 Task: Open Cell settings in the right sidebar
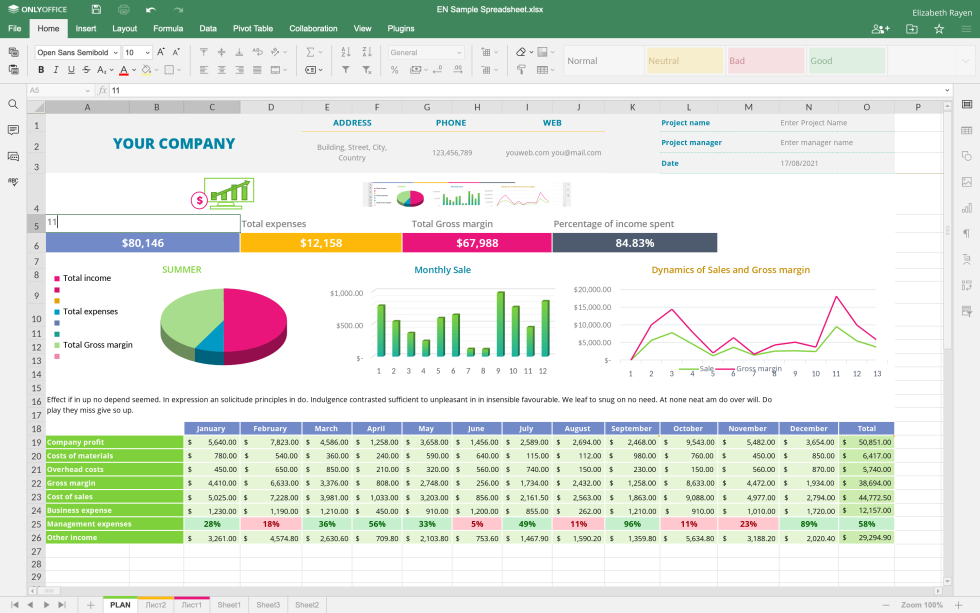point(966,104)
